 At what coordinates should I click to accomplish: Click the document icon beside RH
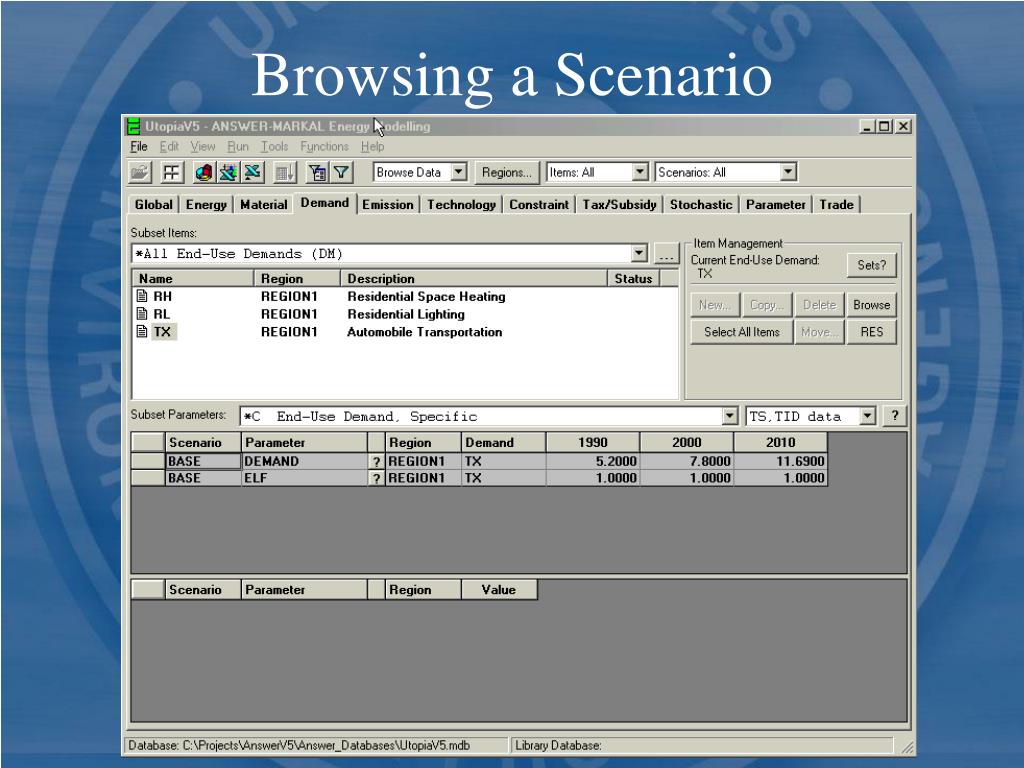pyautogui.click(x=142, y=296)
